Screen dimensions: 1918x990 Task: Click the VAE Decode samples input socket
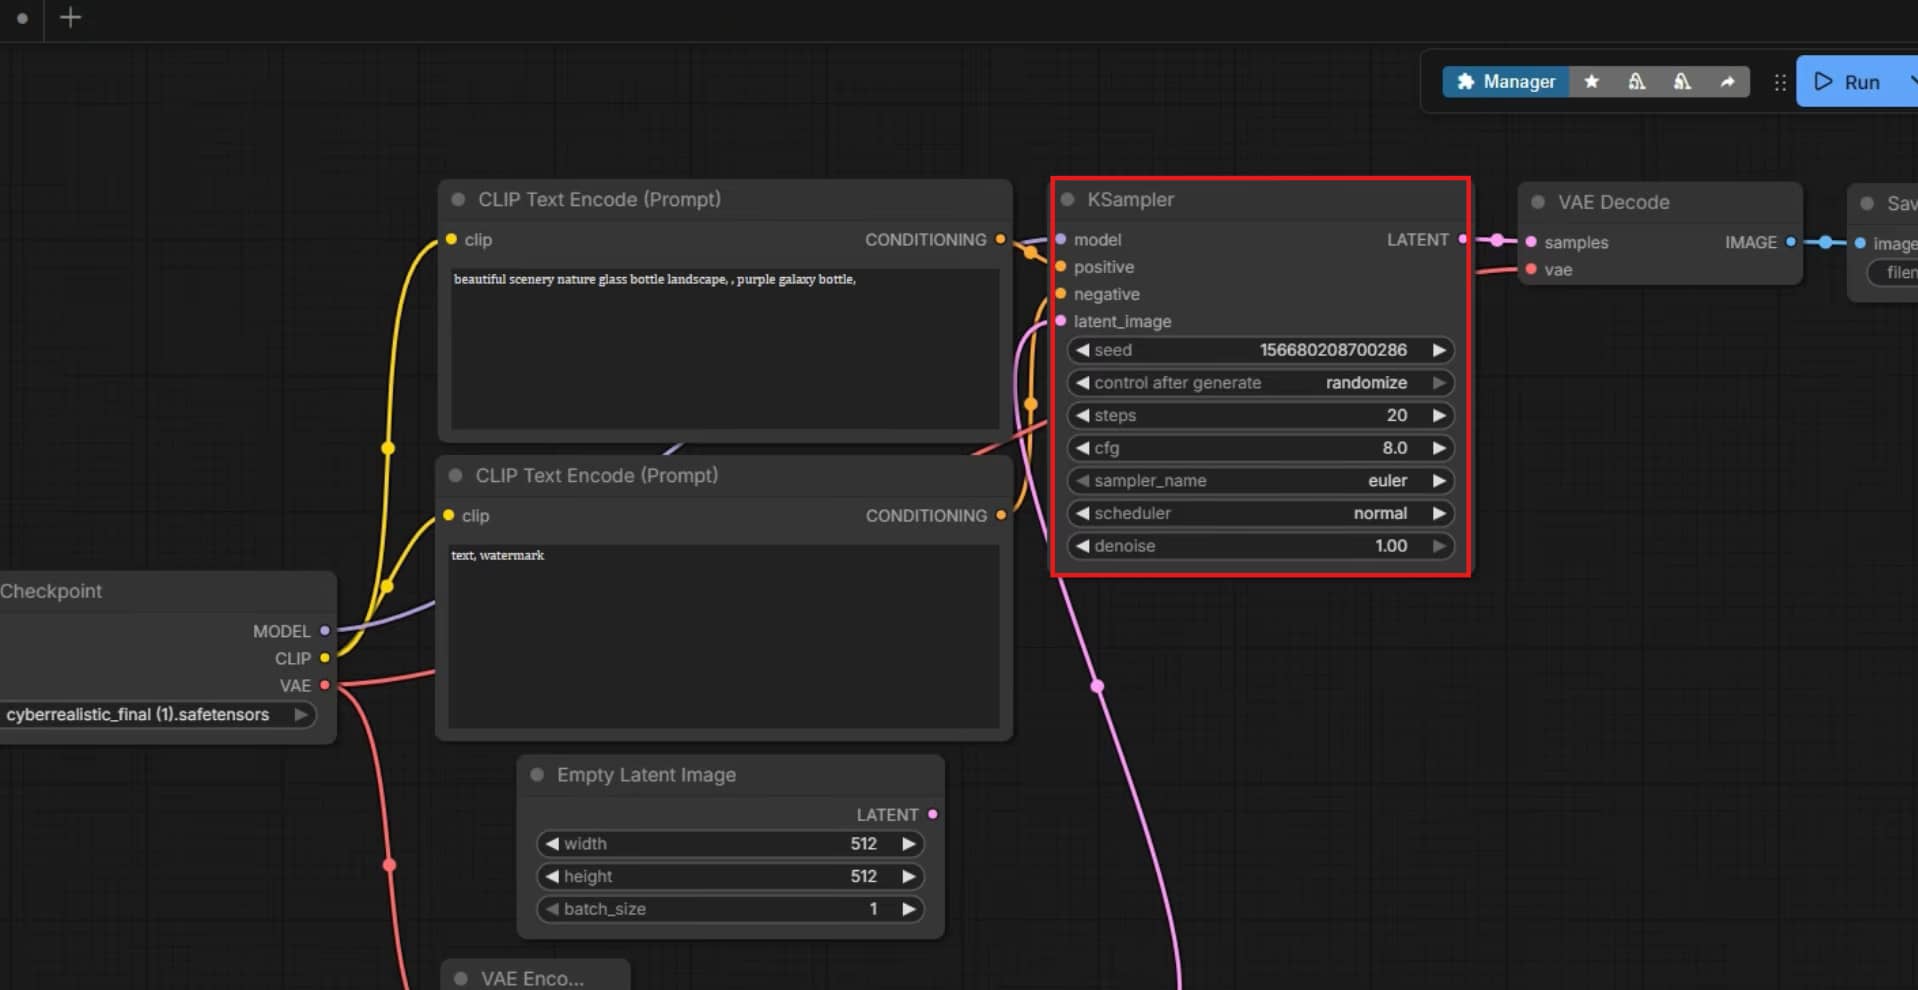[1531, 242]
